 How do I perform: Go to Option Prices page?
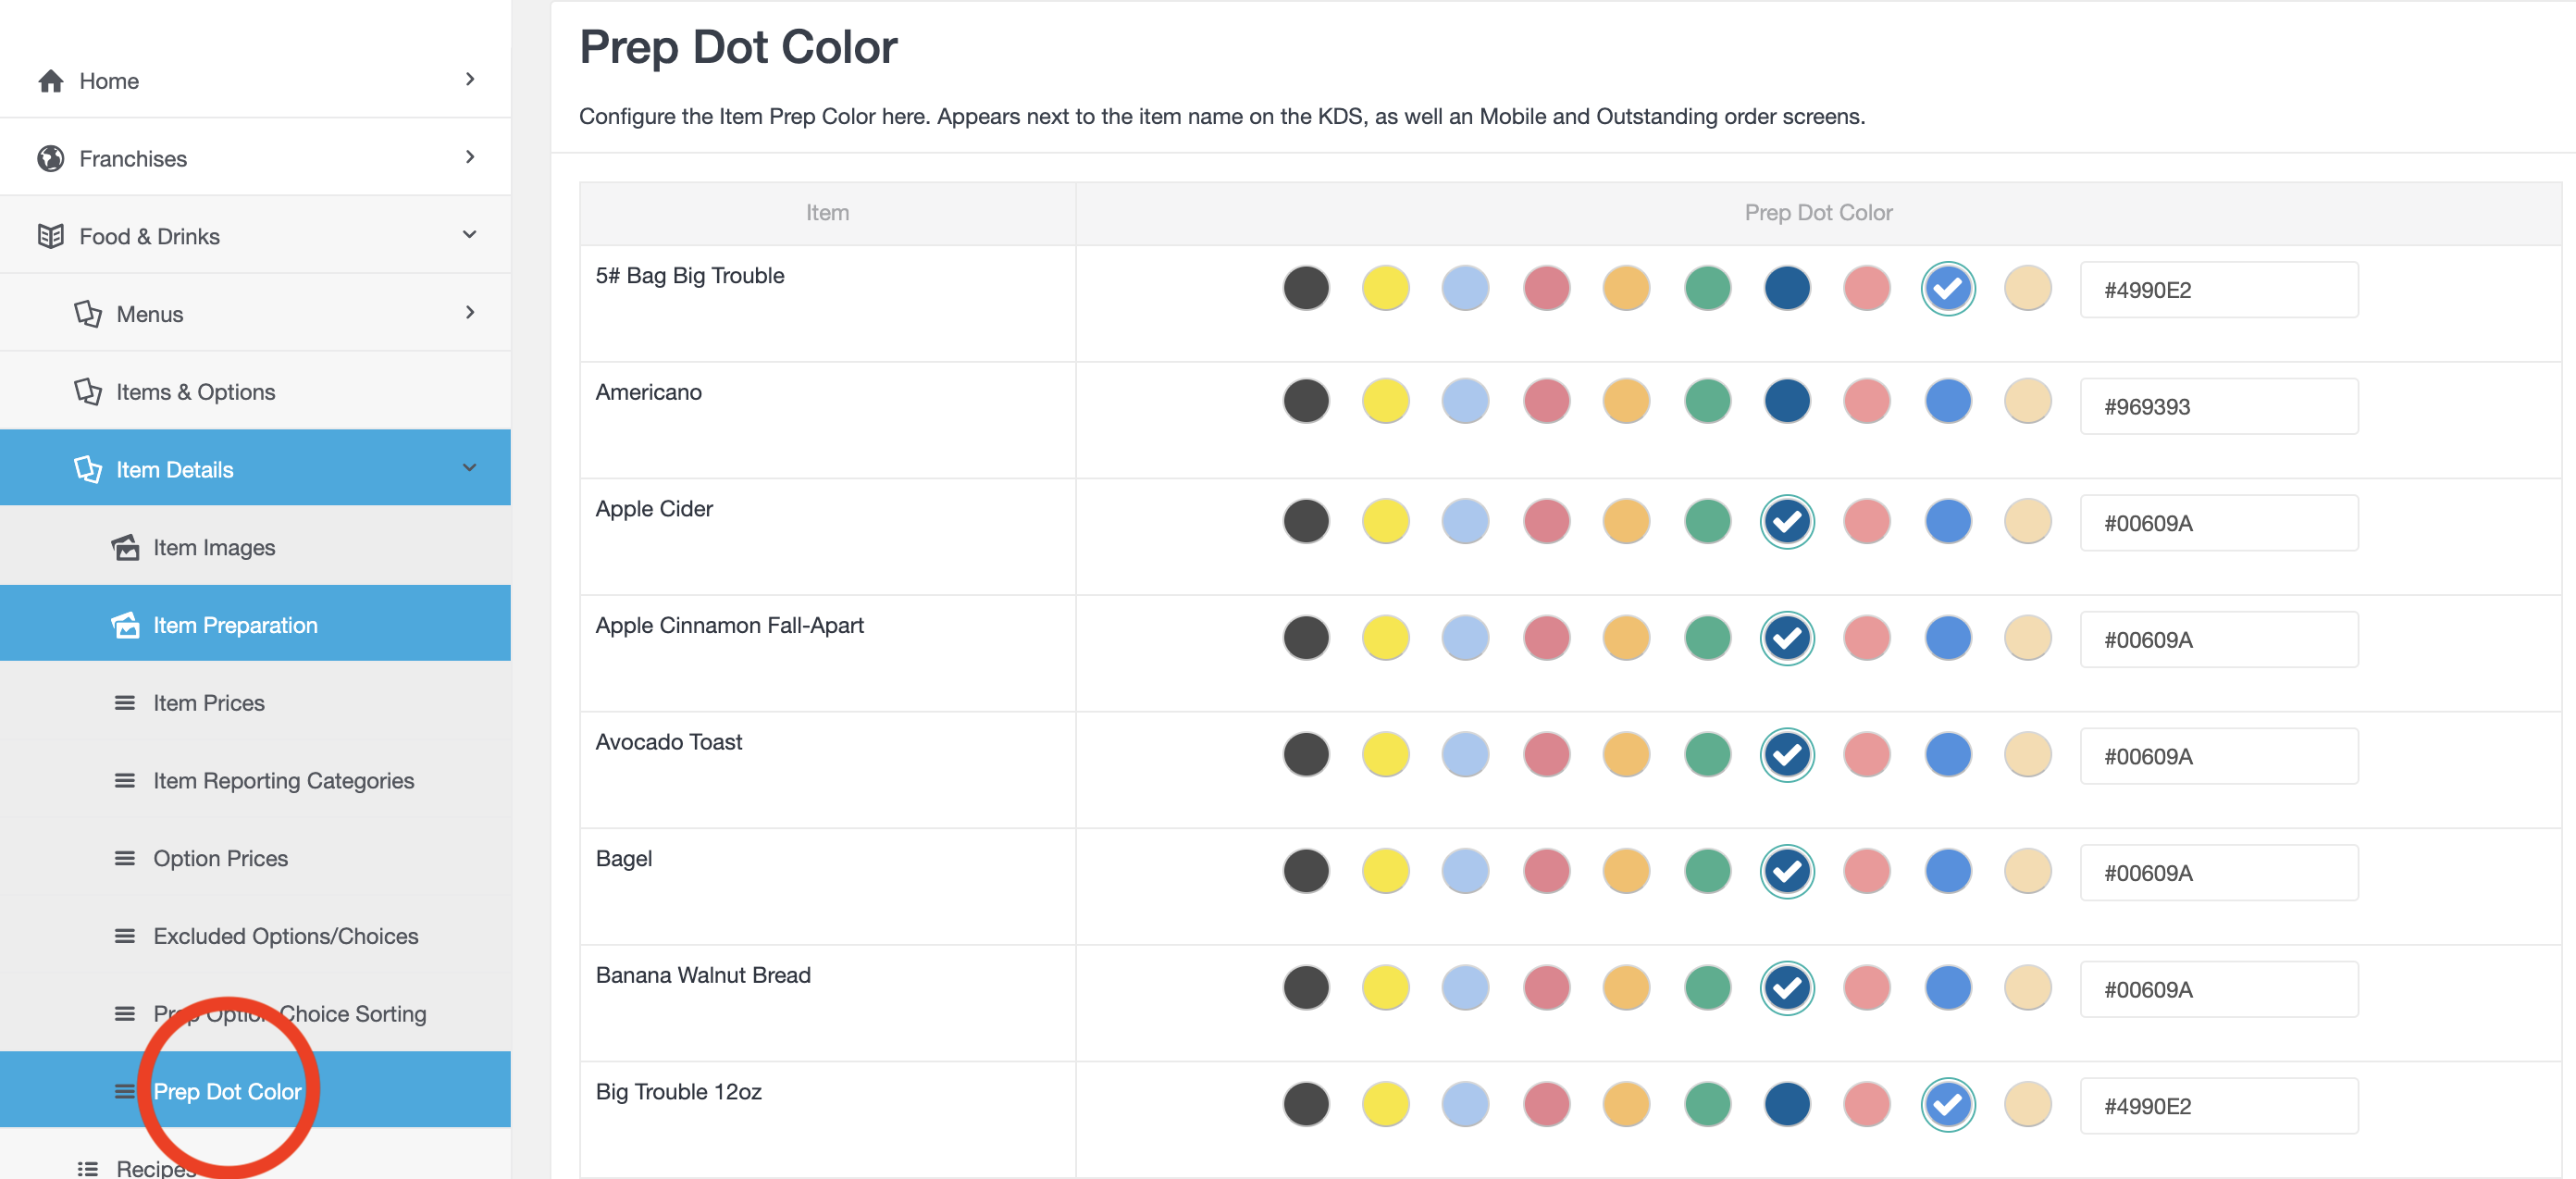pyautogui.click(x=220, y=858)
